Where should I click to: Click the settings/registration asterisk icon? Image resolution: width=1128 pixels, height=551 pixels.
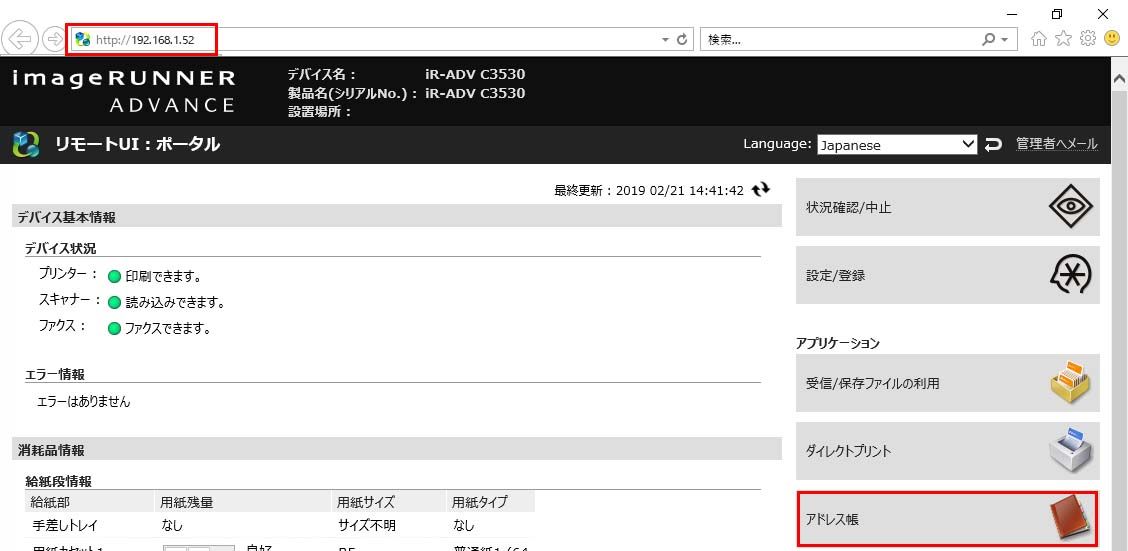(1070, 275)
